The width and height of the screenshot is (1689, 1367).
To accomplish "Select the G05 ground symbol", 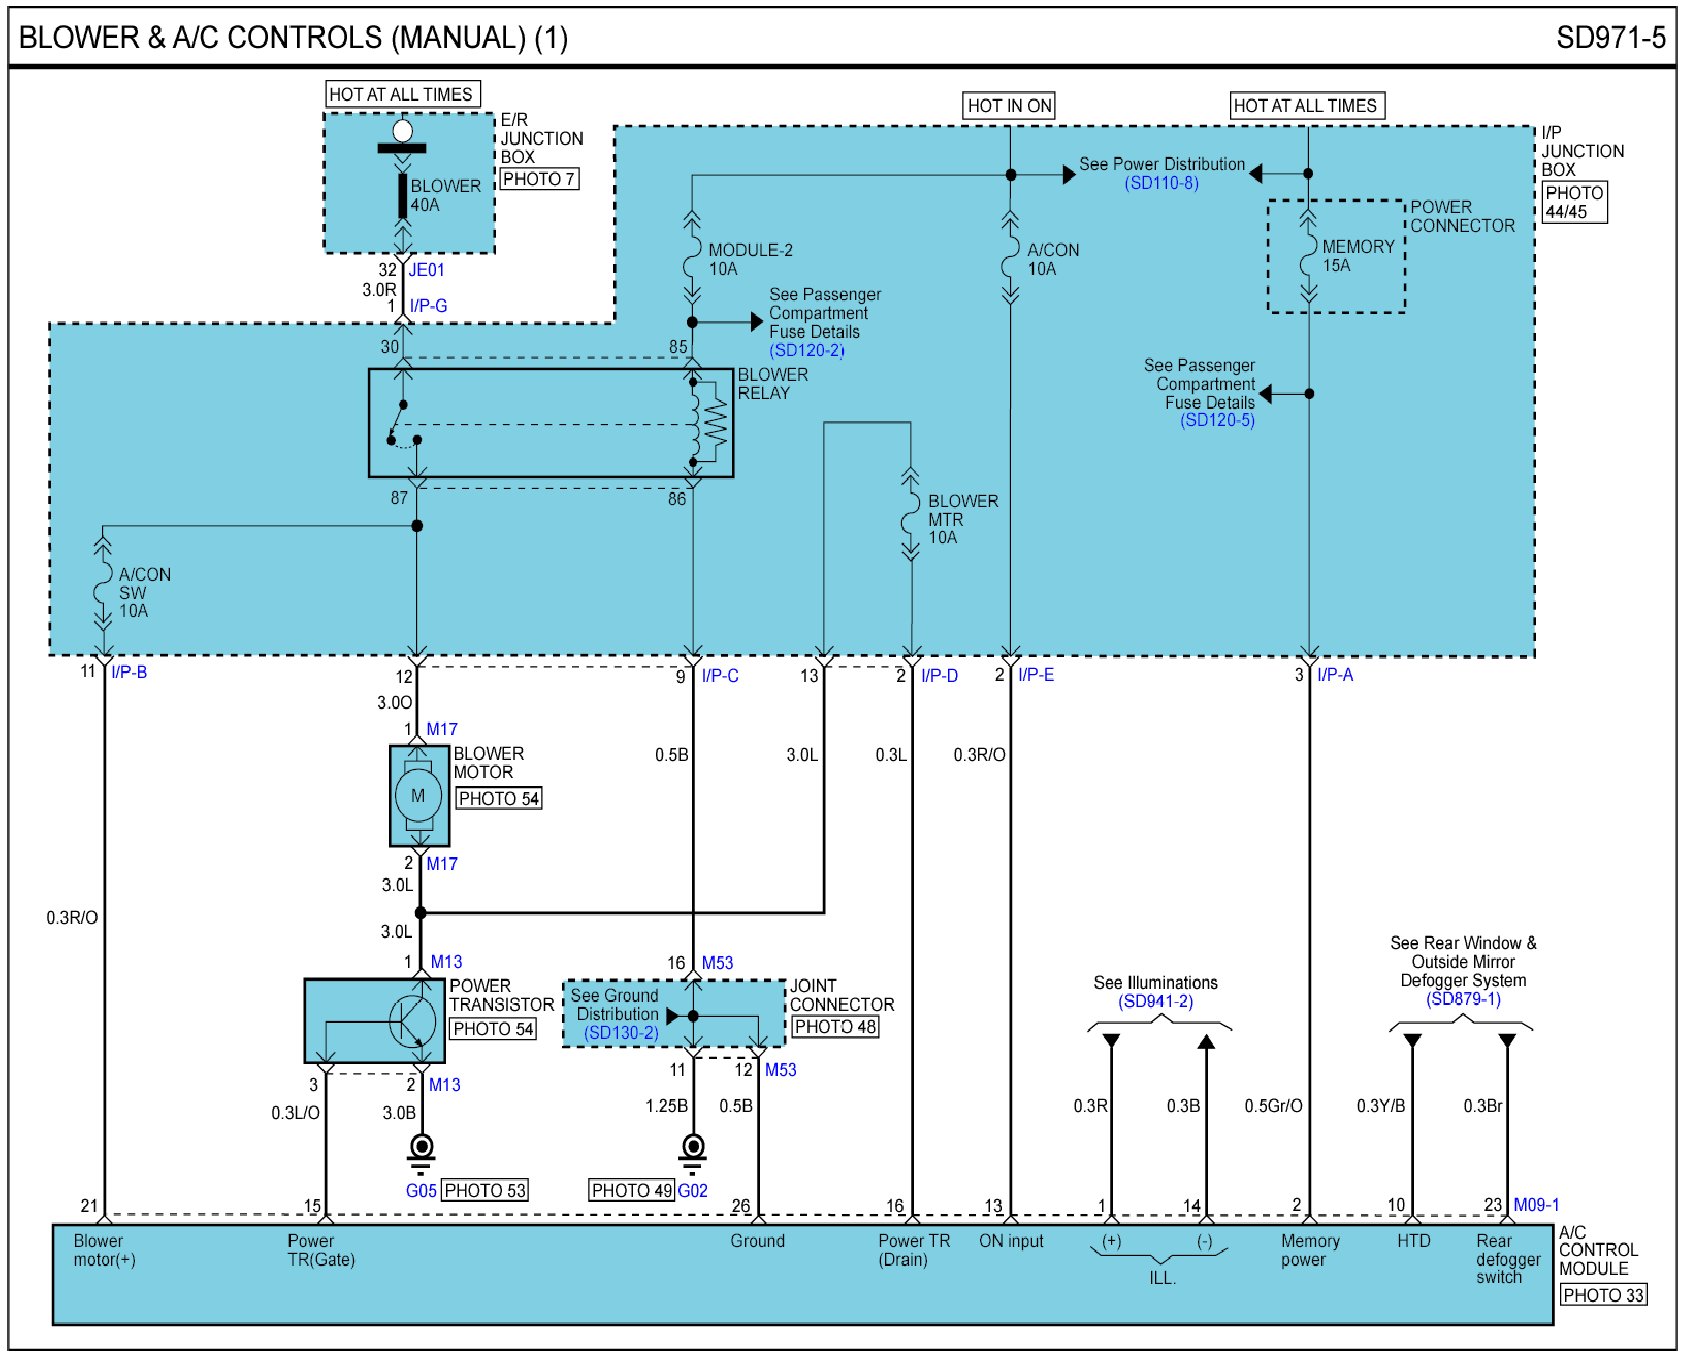I will (421, 1148).
